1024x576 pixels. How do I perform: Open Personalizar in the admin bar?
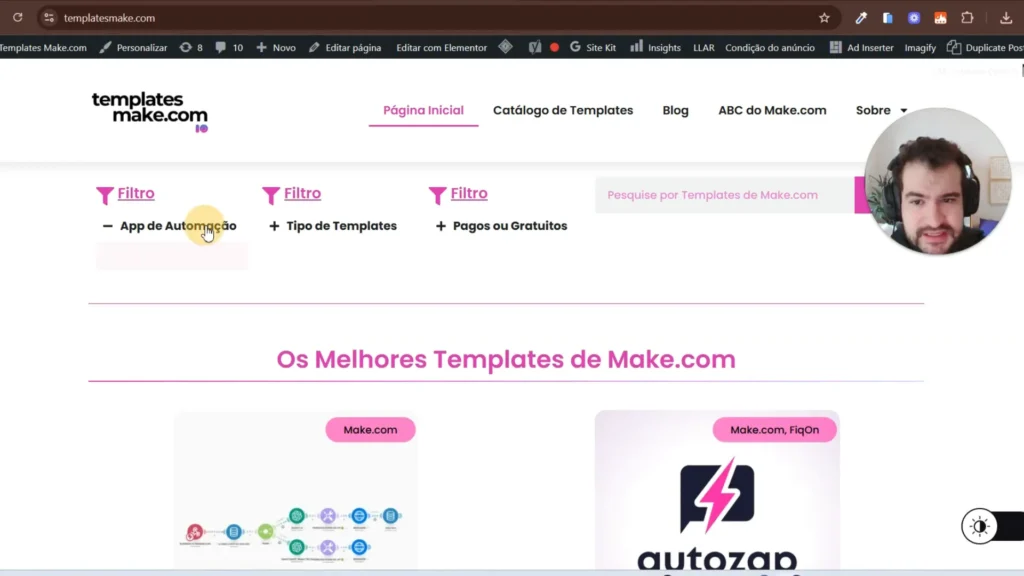(133, 48)
